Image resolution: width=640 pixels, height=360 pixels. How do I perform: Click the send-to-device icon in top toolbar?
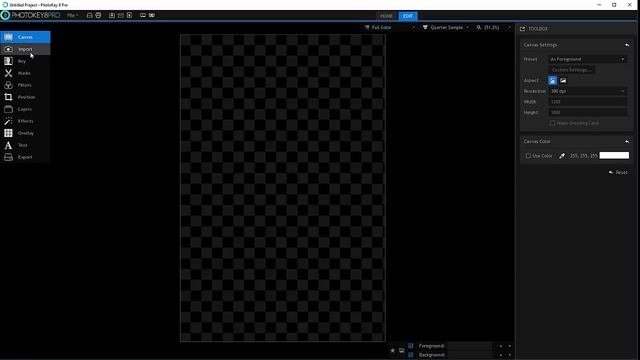coord(129,16)
